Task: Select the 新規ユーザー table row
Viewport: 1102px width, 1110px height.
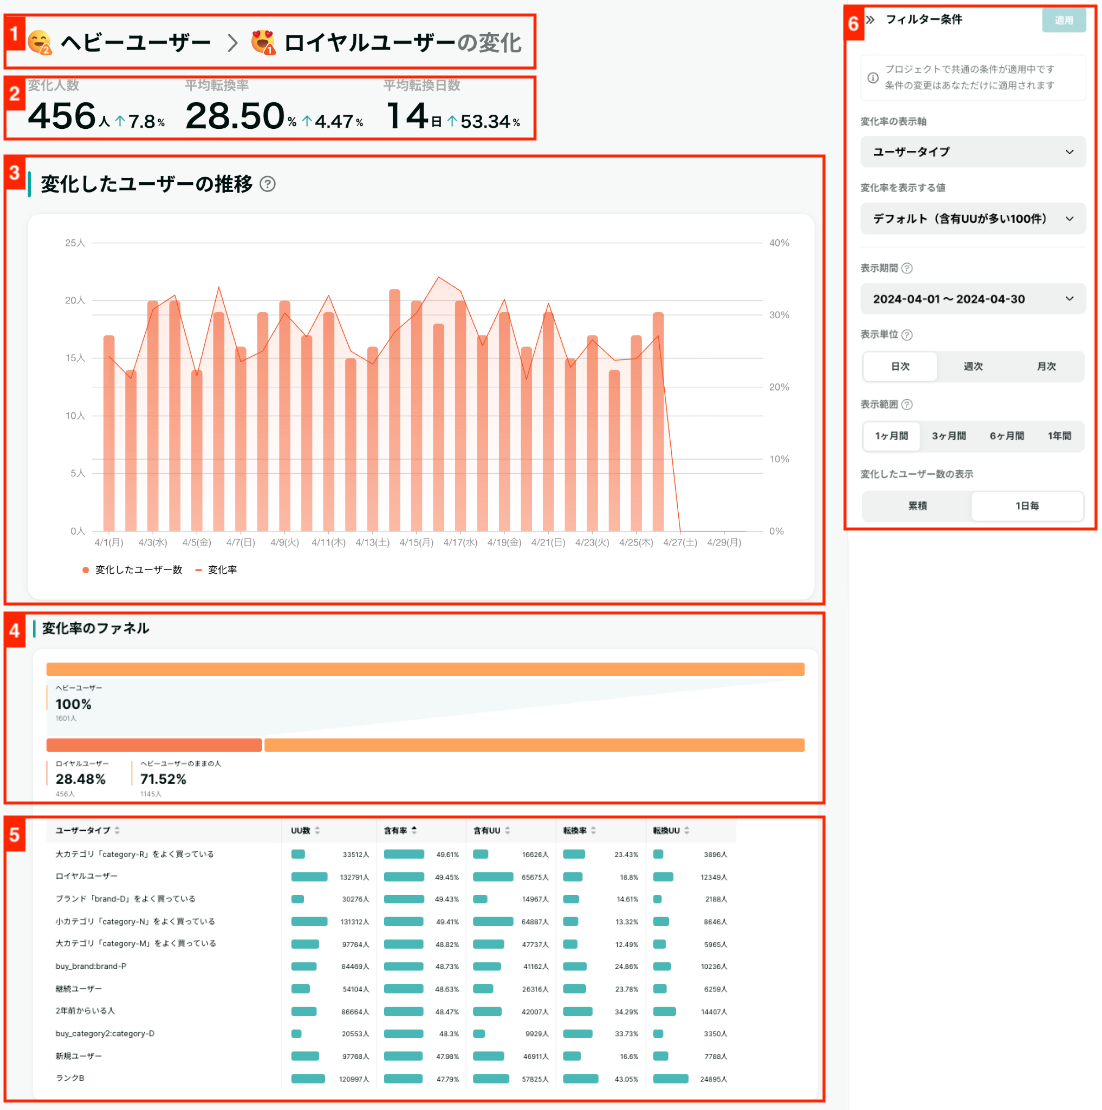Action: pos(391,1056)
